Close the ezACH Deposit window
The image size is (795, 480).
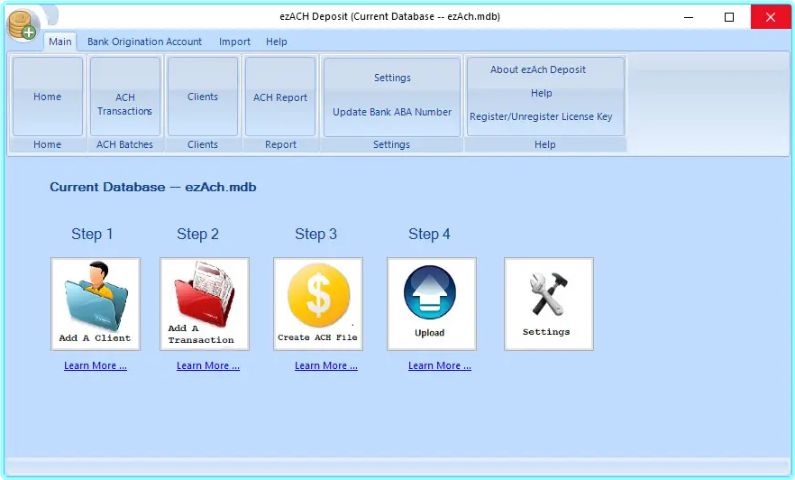771,17
